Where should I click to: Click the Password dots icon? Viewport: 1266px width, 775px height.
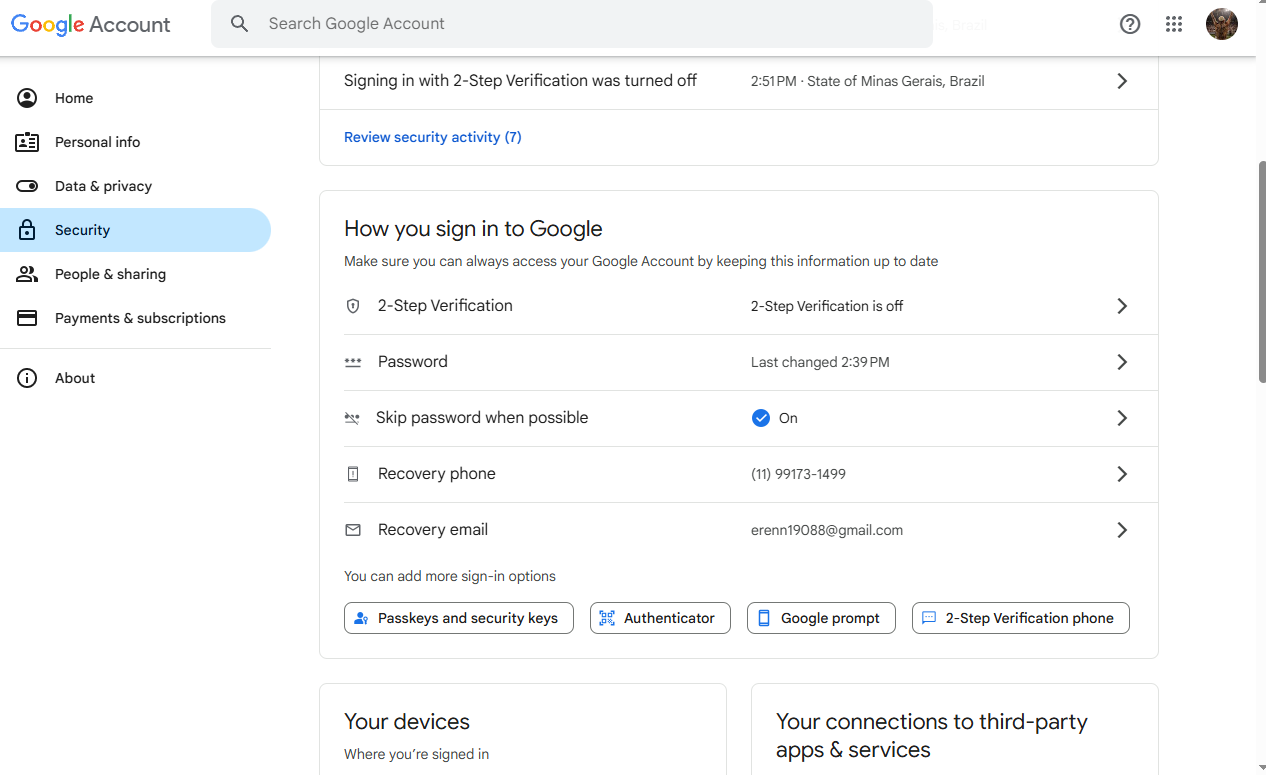pyautogui.click(x=353, y=362)
